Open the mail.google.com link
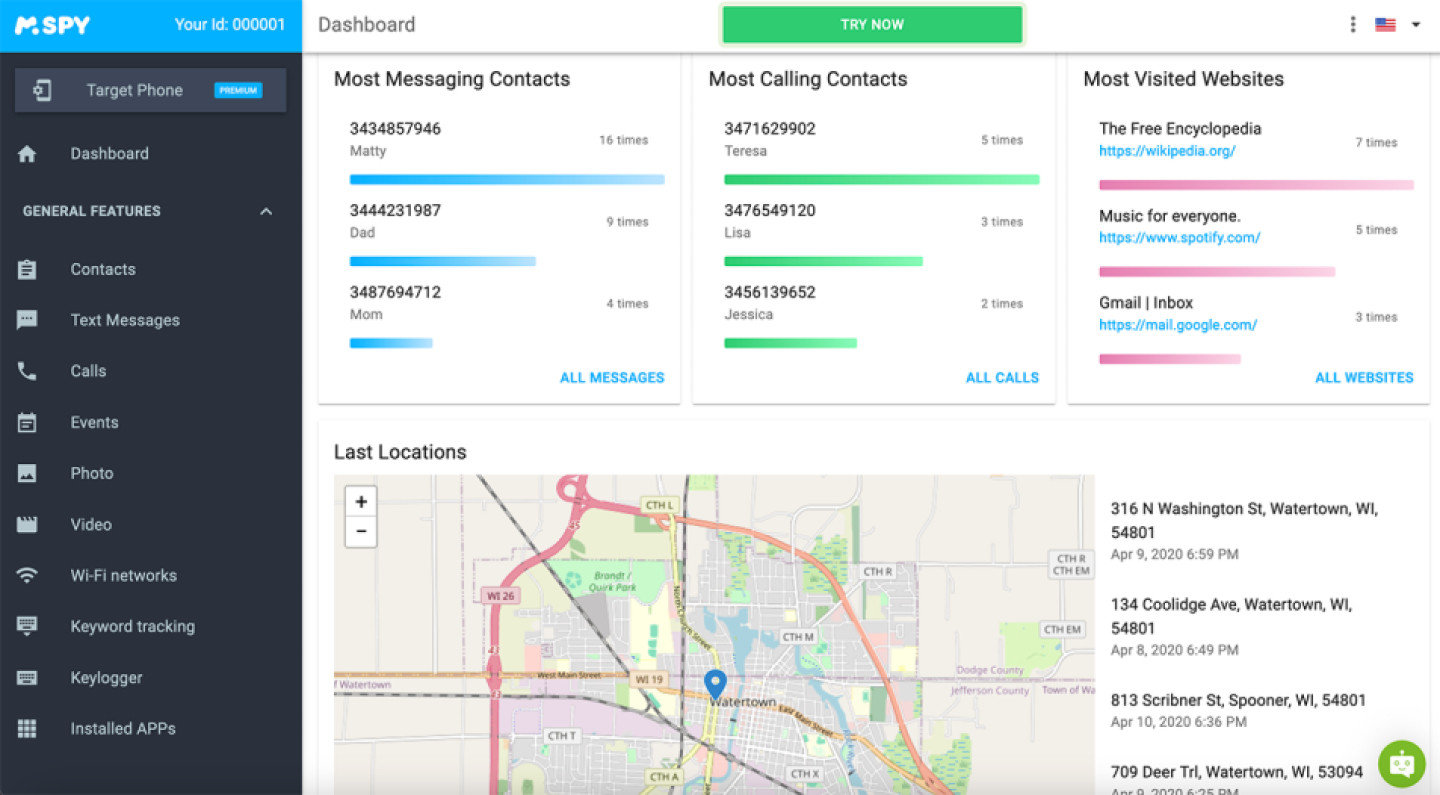 click(x=1178, y=325)
